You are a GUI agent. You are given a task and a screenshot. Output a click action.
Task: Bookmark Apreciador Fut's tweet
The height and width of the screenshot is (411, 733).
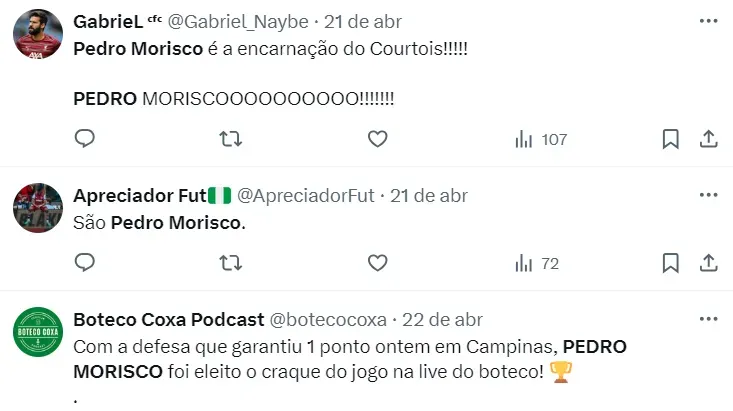(x=671, y=263)
